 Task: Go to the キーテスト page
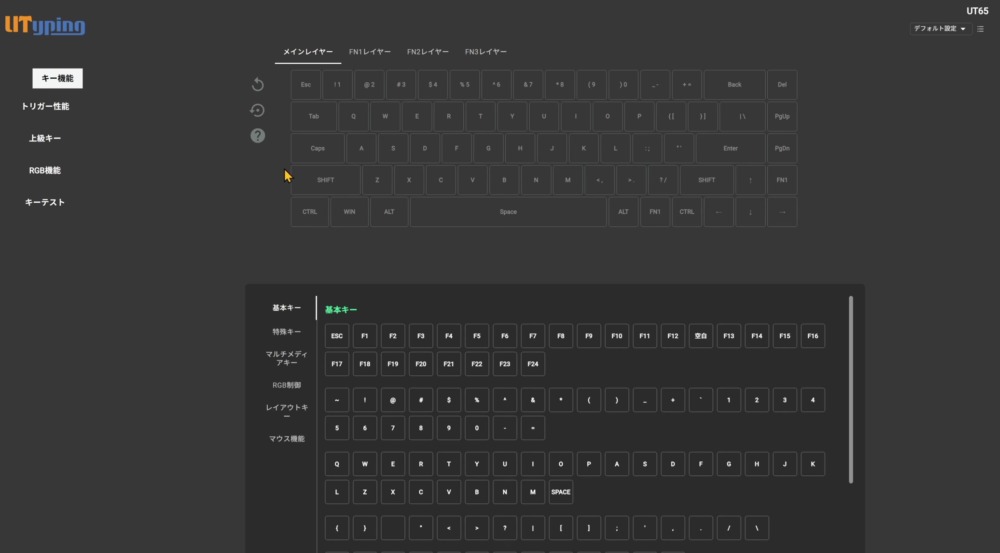click(x=45, y=202)
